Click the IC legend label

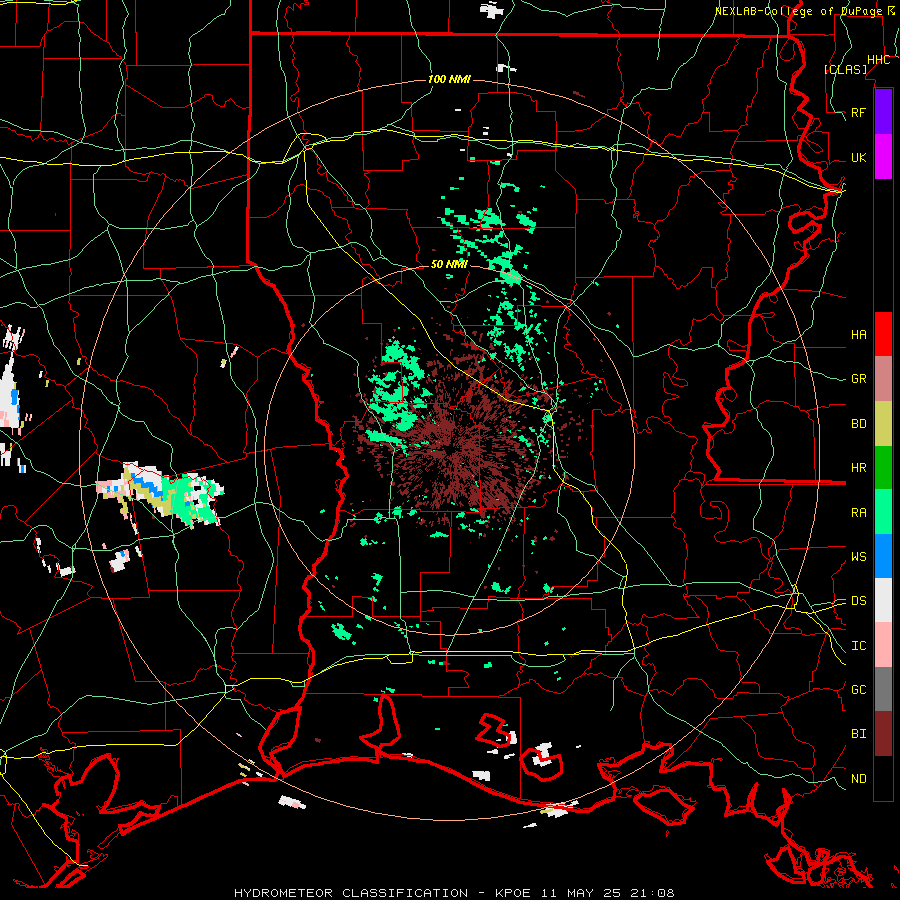pos(858,645)
